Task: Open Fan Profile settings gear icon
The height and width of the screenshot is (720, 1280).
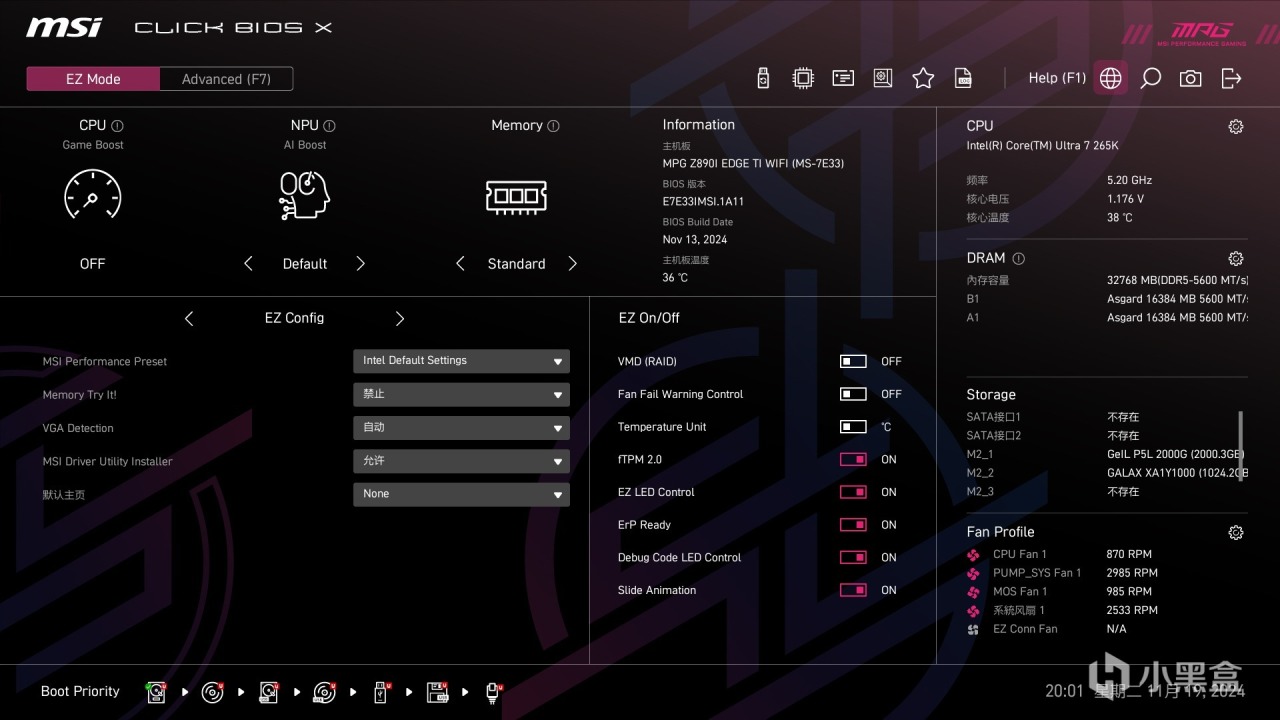Action: pos(1236,533)
